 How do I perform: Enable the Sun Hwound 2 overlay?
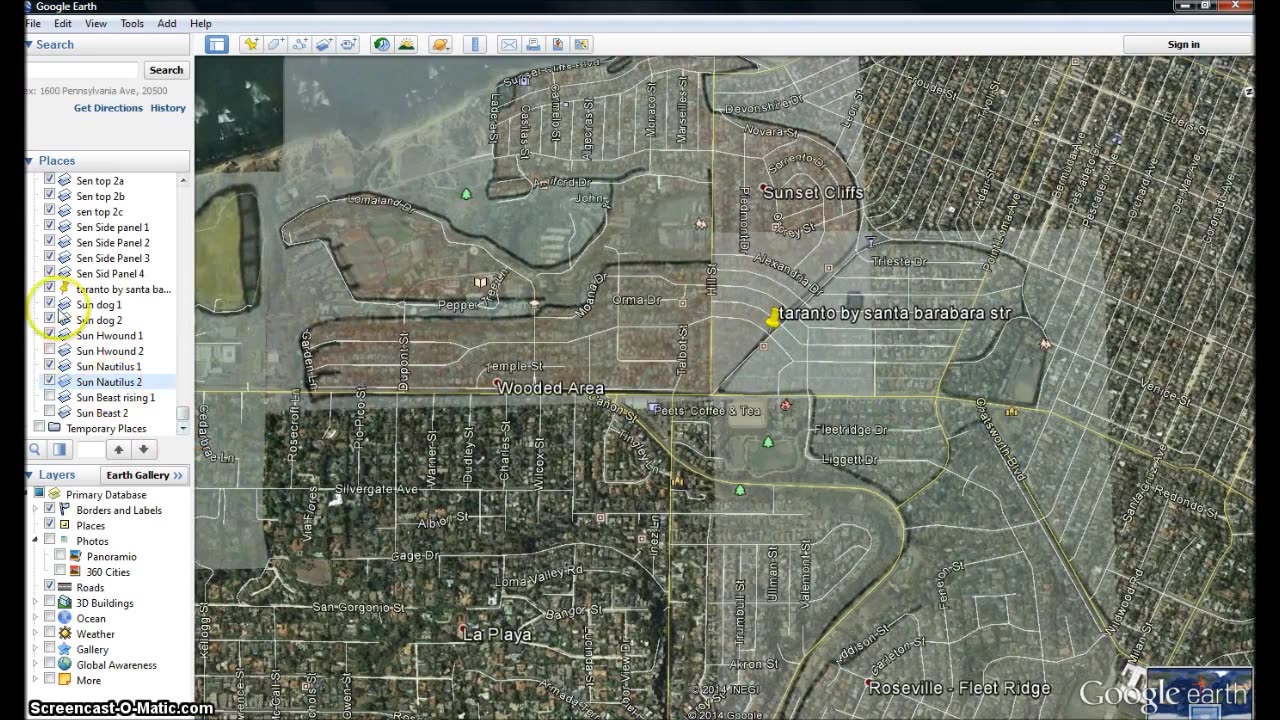coord(49,351)
